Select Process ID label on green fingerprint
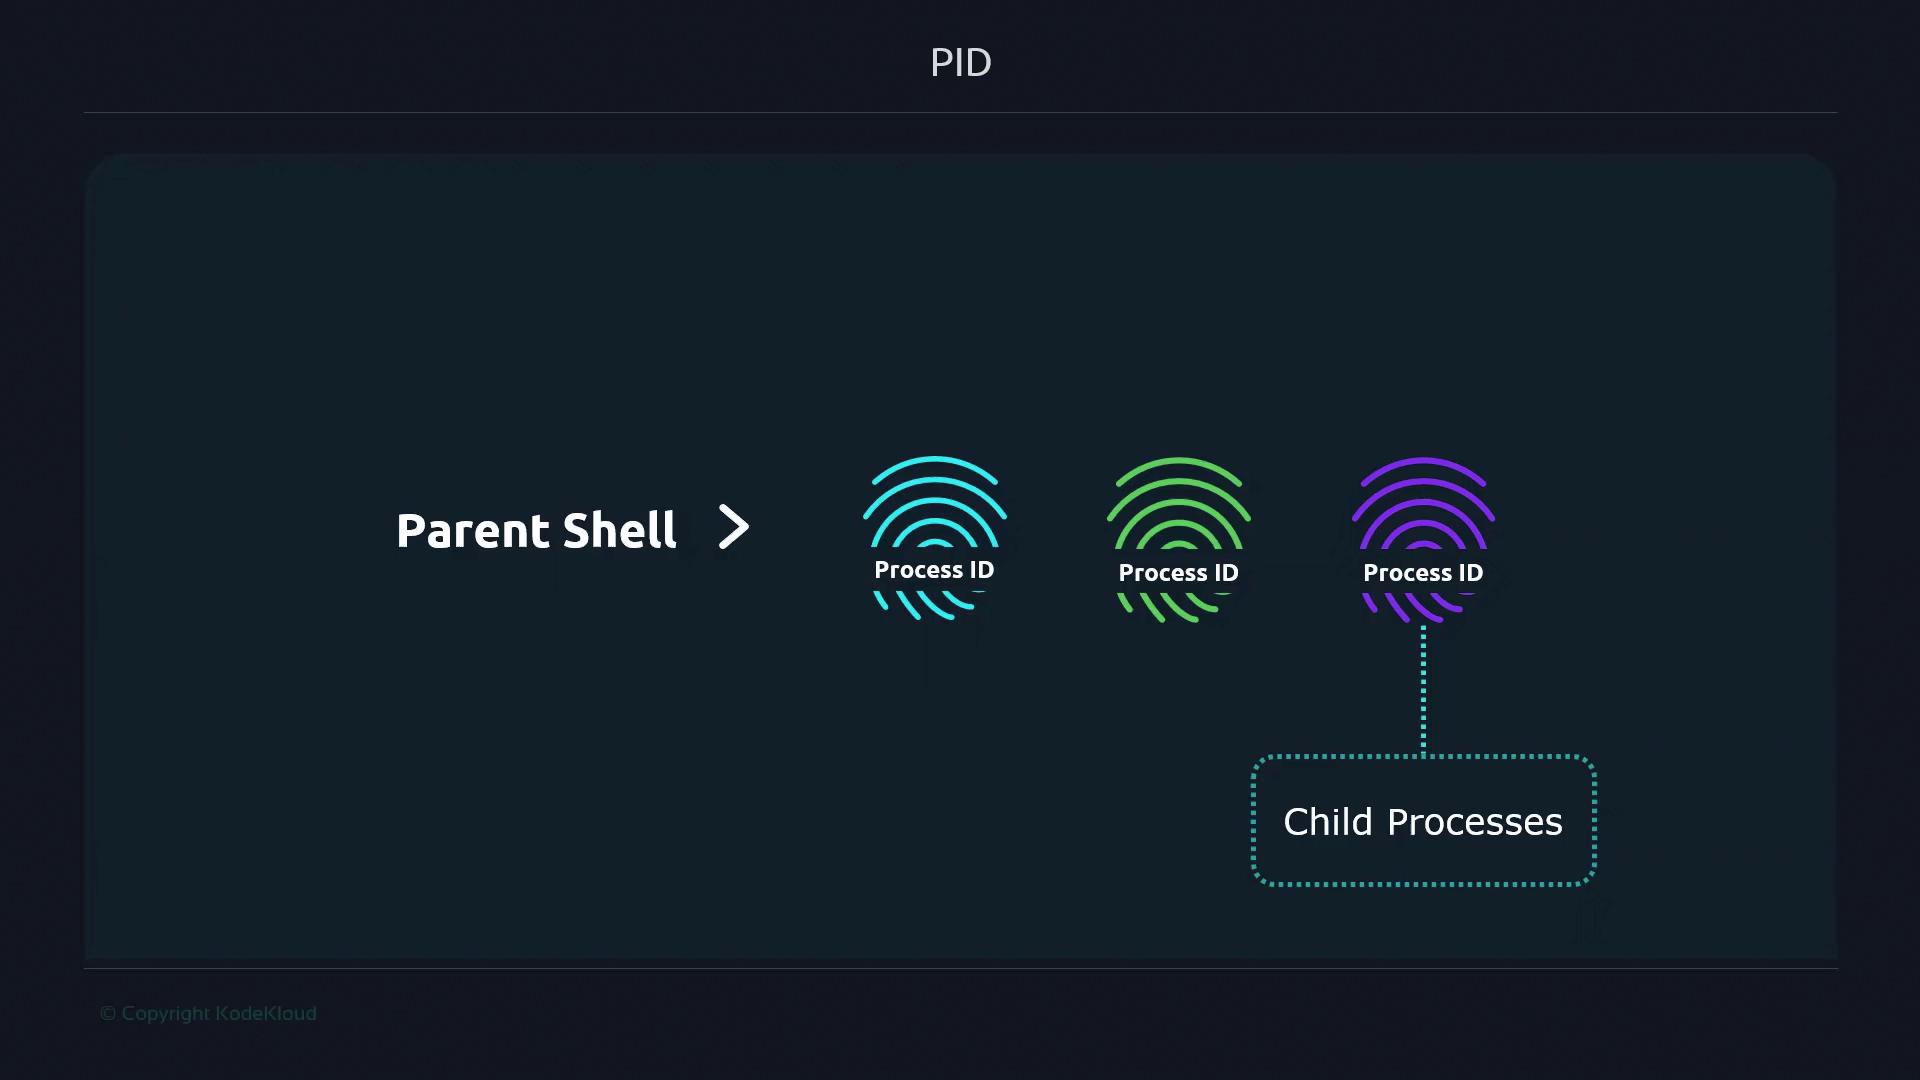The height and width of the screenshot is (1080, 1920). [1178, 573]
